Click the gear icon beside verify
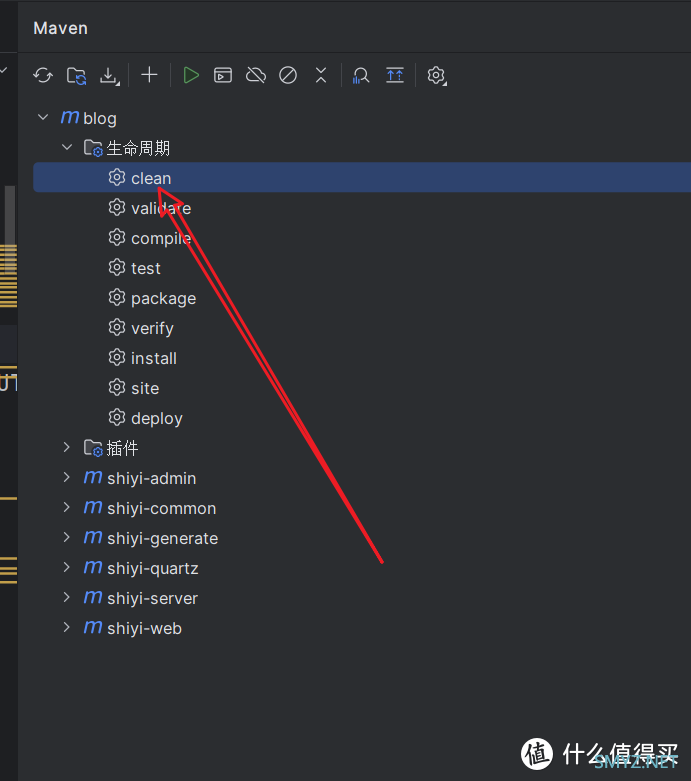 (117, 327)
